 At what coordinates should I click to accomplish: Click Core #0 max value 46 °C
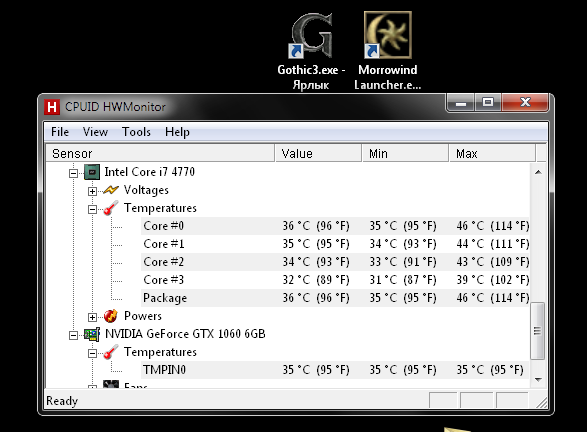(x=493, y=226)
